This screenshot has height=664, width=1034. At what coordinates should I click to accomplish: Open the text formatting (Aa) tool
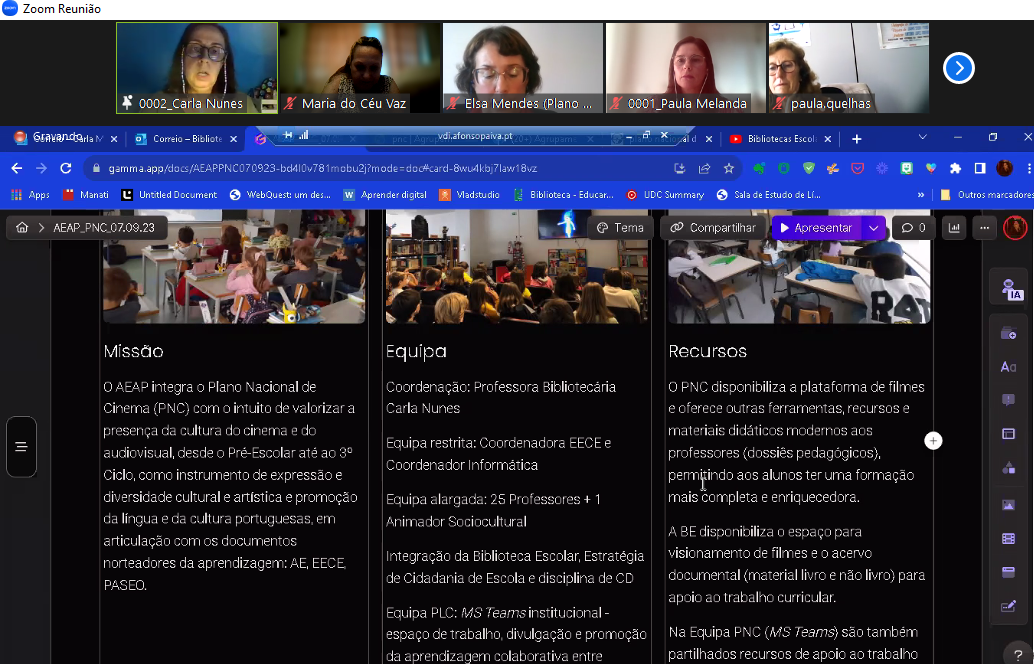(x=1008, y=367)
